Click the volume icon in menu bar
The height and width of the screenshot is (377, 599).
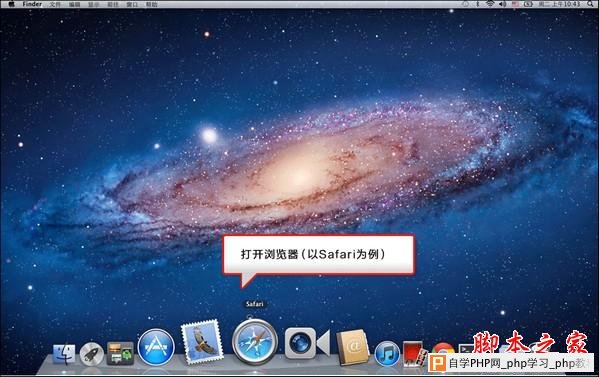[x=503, y=4]
